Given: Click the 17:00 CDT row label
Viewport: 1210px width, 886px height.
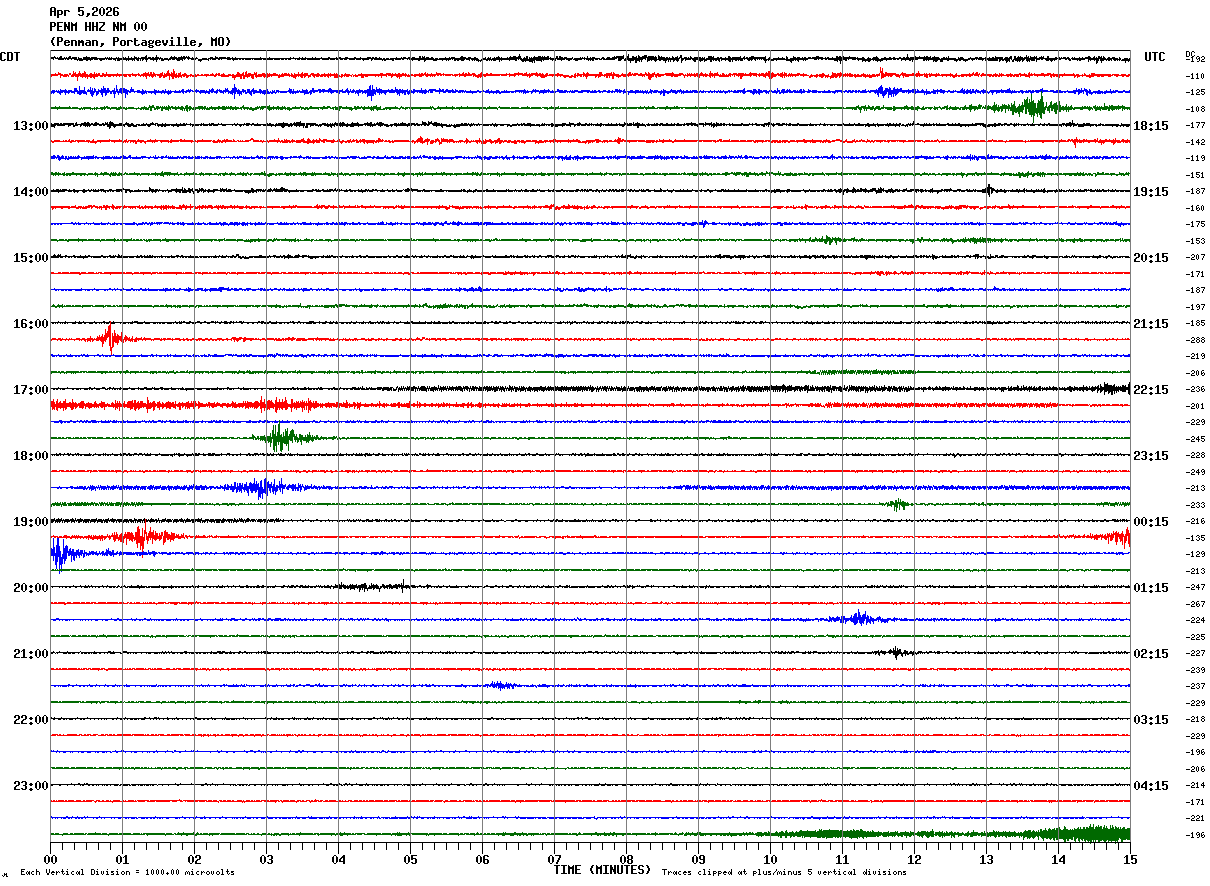Looking at the screenshot, I should [30, 390].
